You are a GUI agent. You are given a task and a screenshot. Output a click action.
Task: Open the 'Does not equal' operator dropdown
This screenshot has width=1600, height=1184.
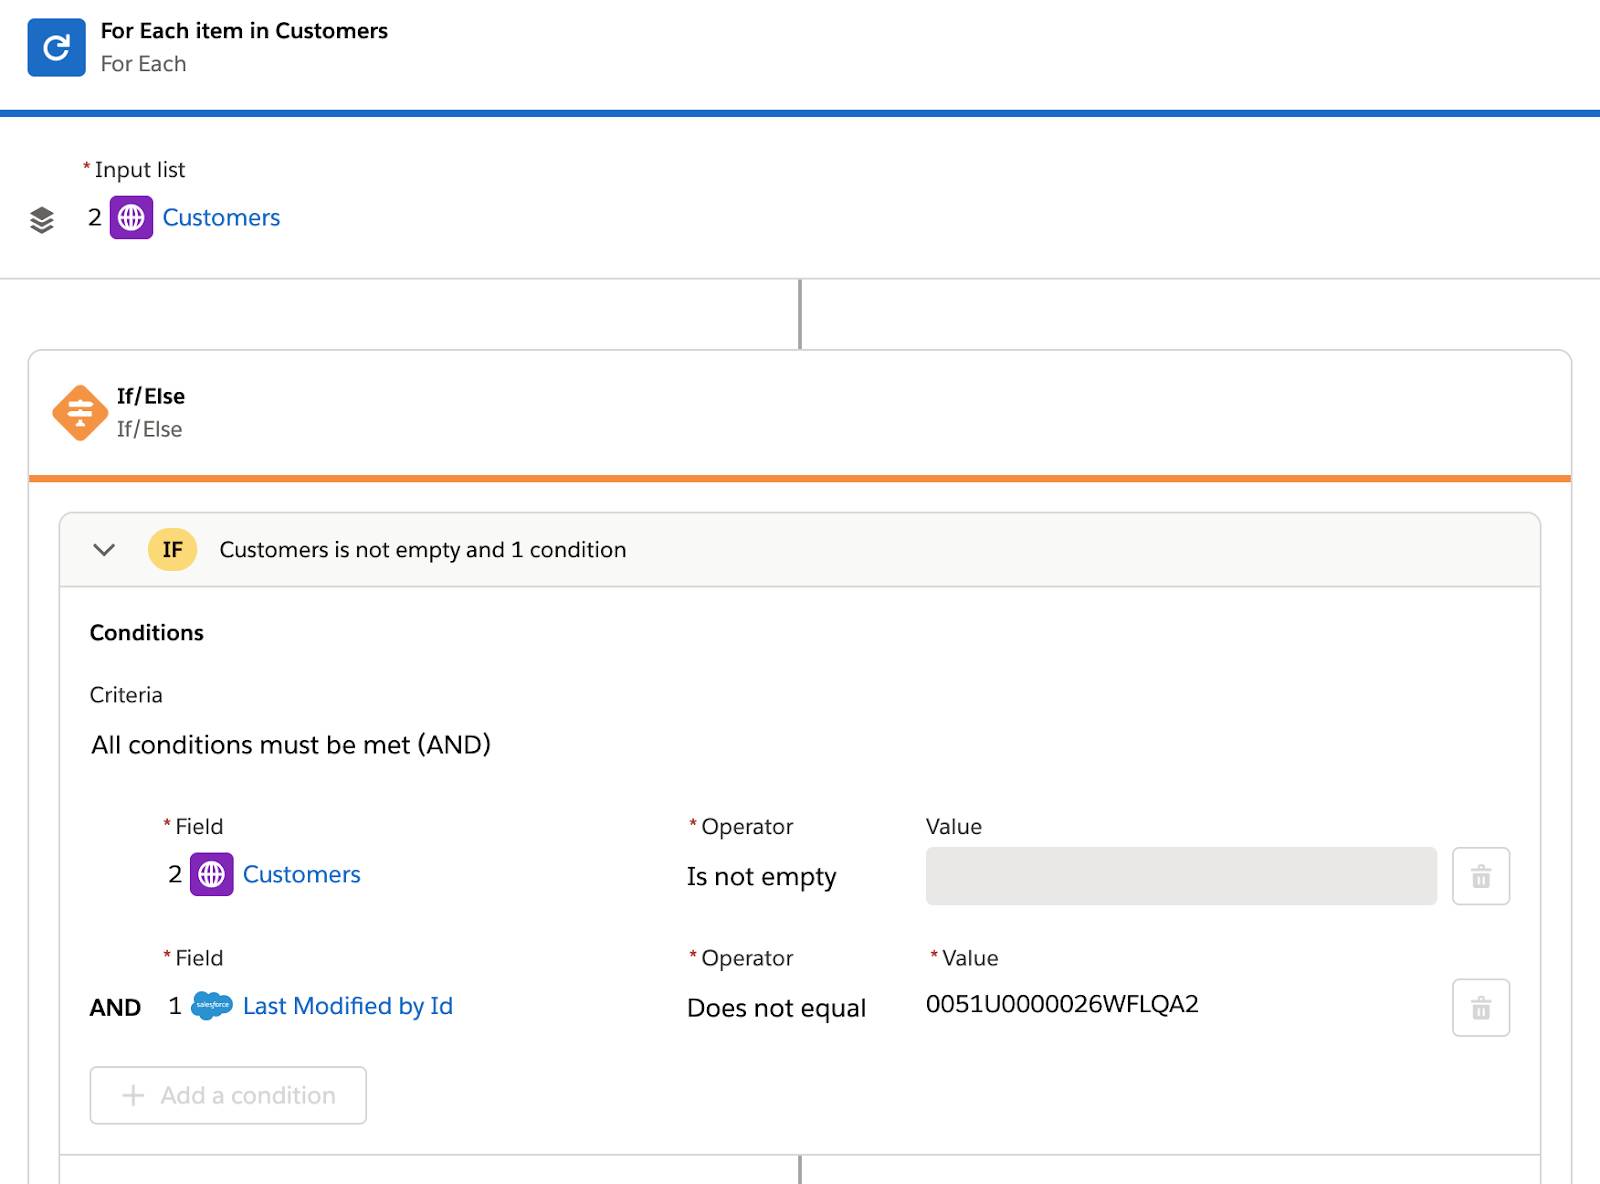click(776, 1007)
